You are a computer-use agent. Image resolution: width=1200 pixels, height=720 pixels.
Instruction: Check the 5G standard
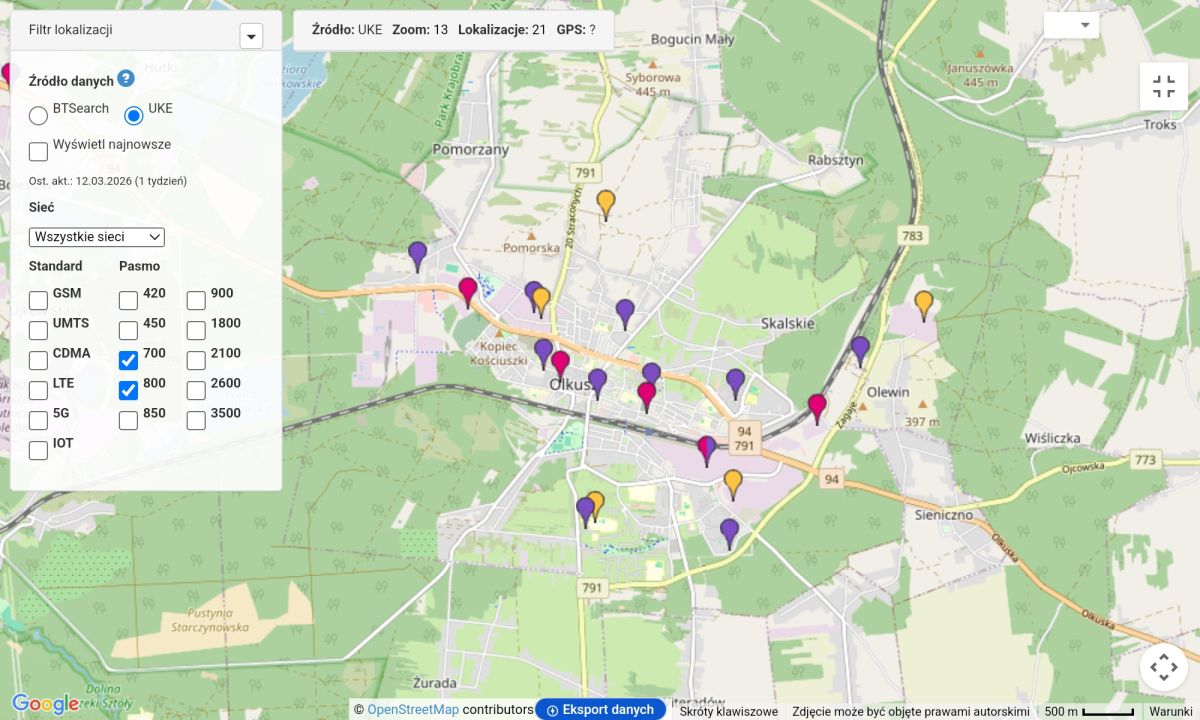coord(38,420)
